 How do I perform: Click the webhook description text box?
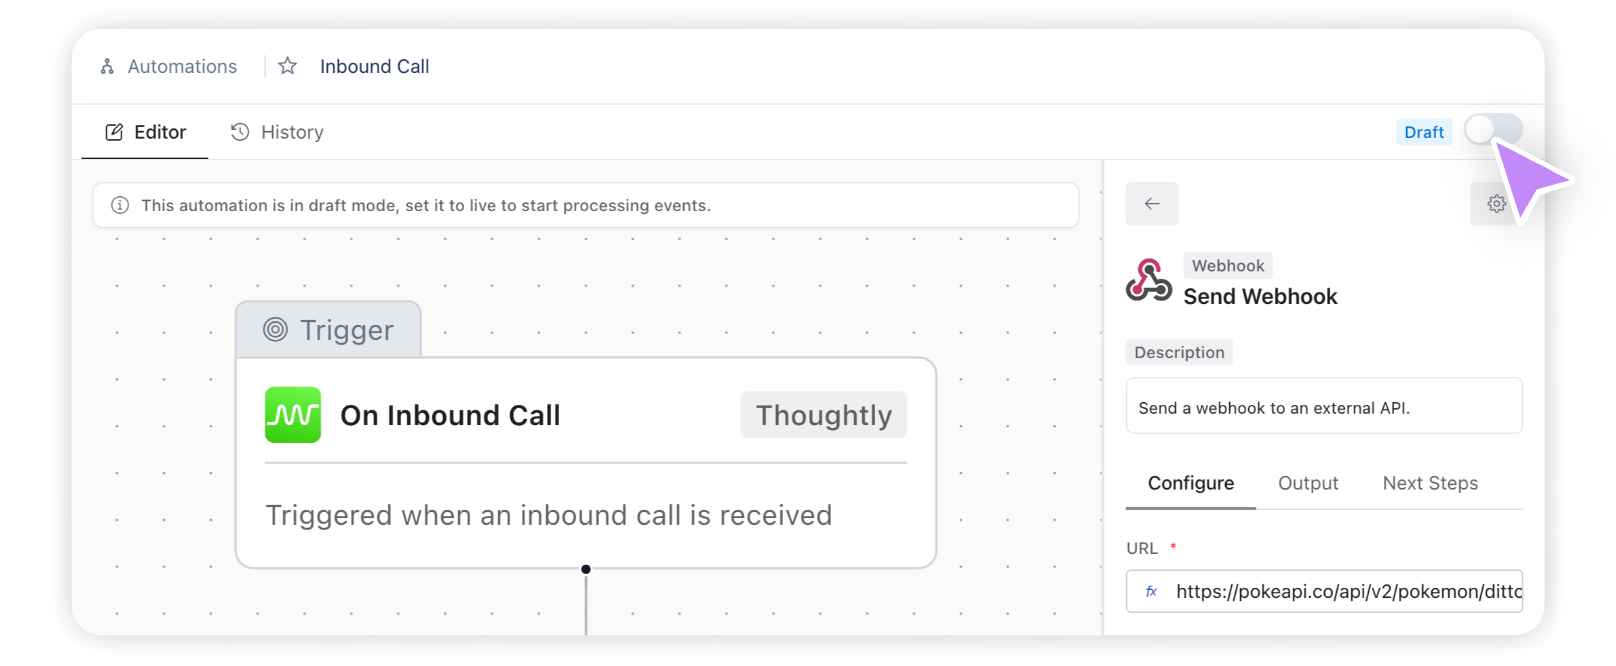(1324, 406)
